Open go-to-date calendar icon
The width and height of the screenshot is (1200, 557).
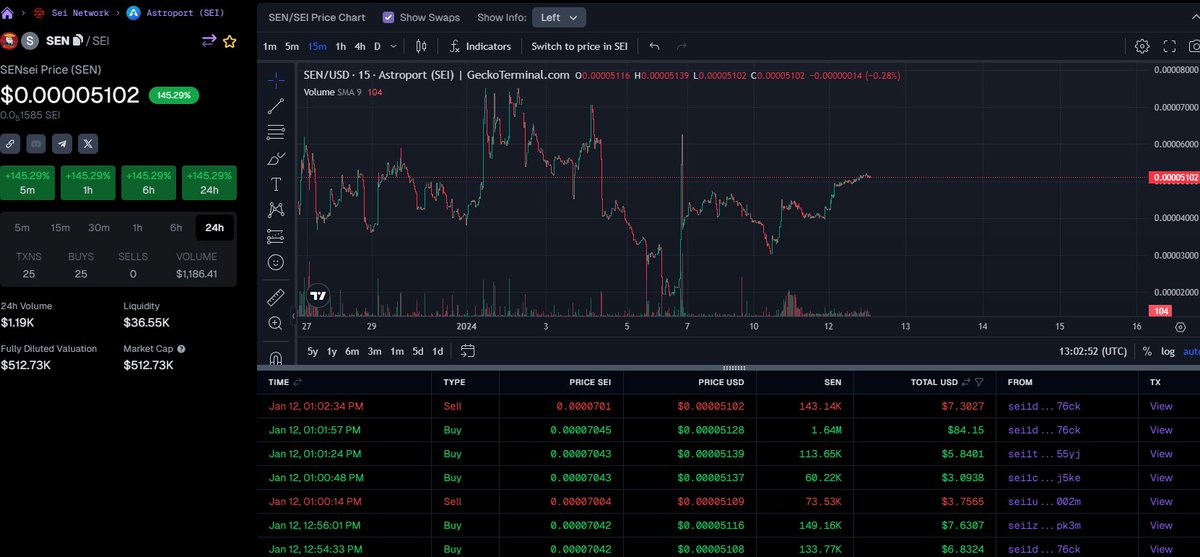pyautogui.click(x=467, y=351)
